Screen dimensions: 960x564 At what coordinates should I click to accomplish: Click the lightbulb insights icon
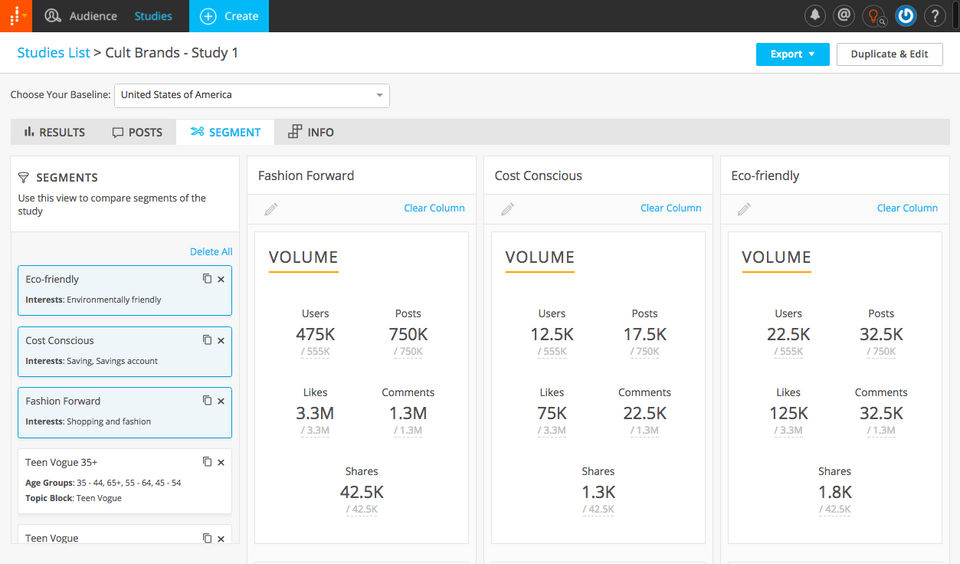pyautogui.click(x=875, y=15)
